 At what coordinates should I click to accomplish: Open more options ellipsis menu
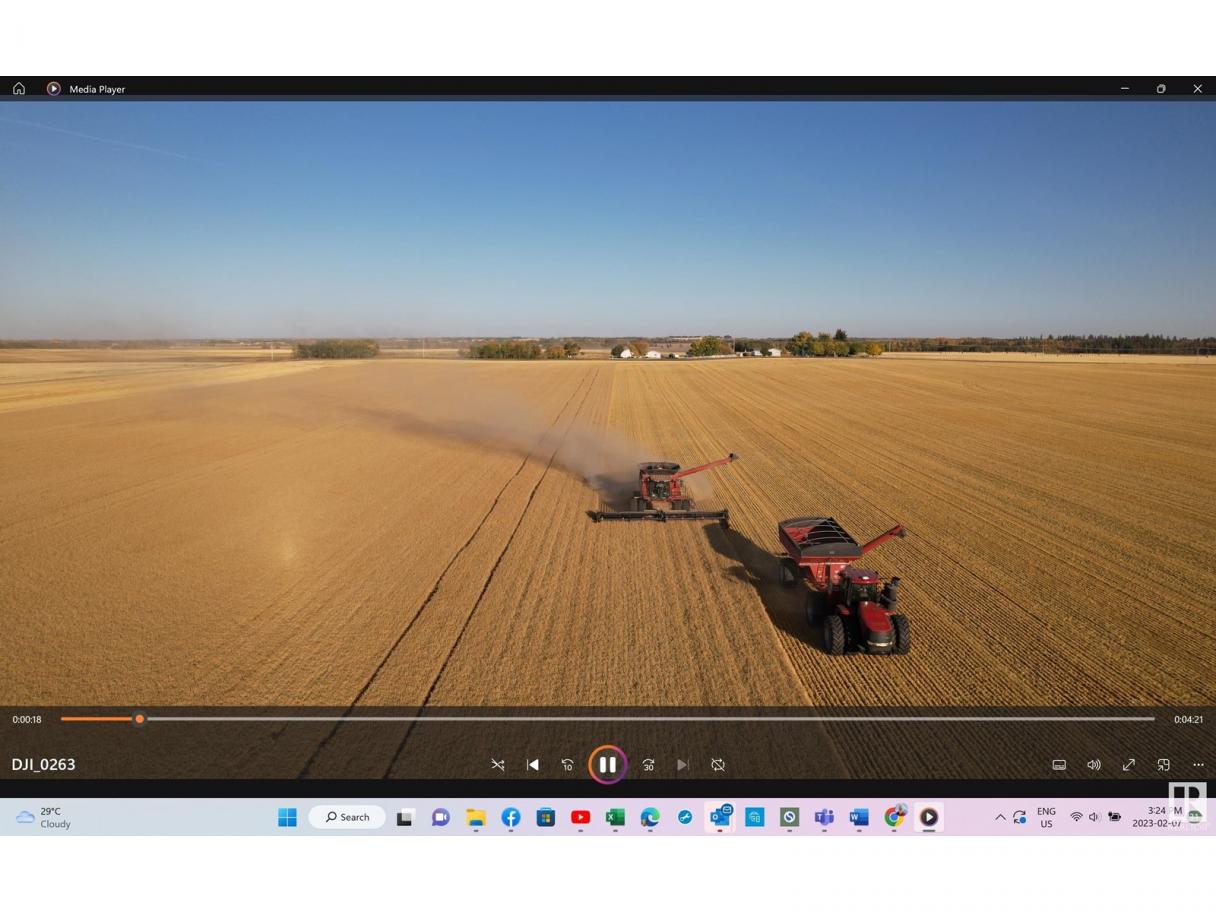click(1198, 765)
